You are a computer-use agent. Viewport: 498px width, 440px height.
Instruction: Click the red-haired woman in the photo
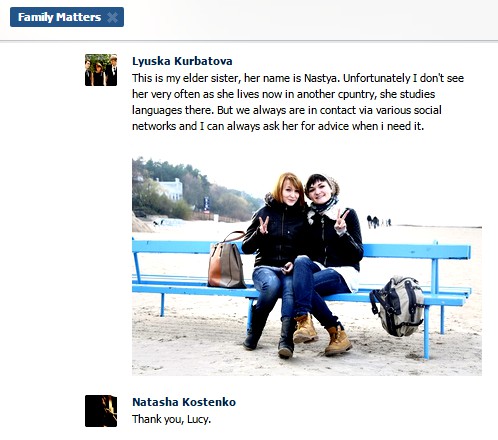(x=275, y=253)
